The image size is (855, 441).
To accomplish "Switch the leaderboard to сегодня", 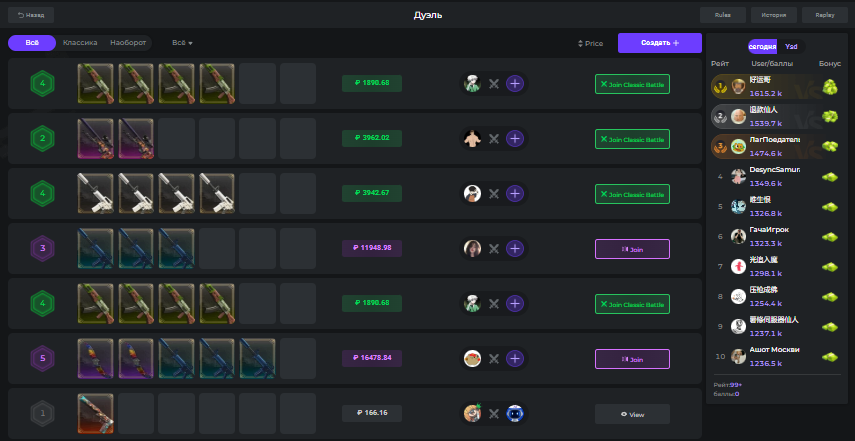I will pyautogui.click(x=762, y=47).
